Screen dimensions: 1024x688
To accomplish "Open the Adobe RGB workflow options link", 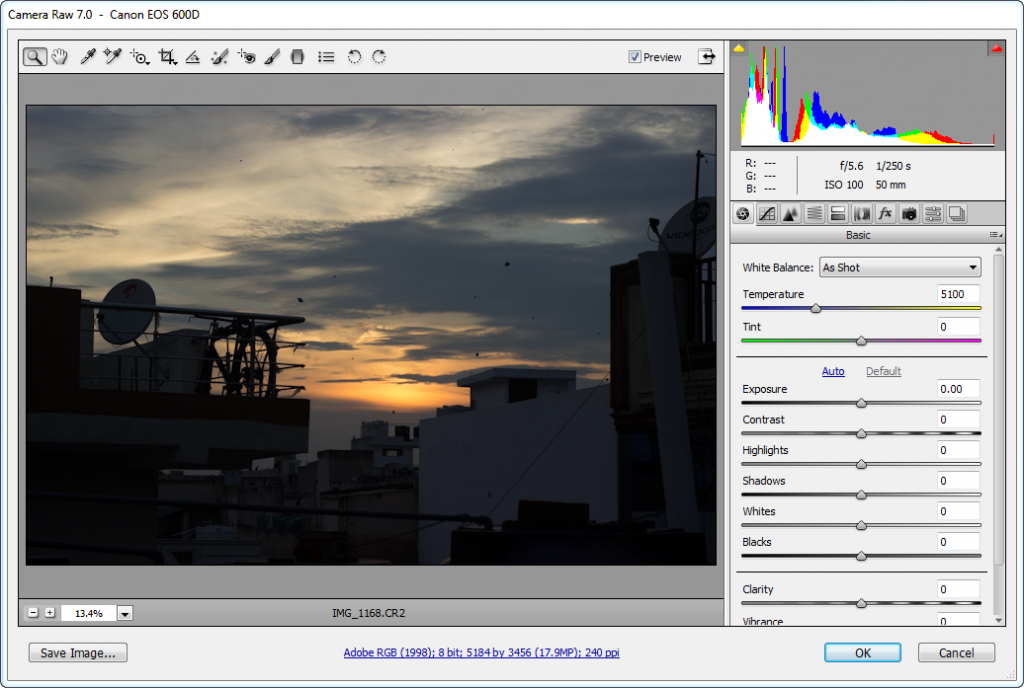I will tap(481, 653).
